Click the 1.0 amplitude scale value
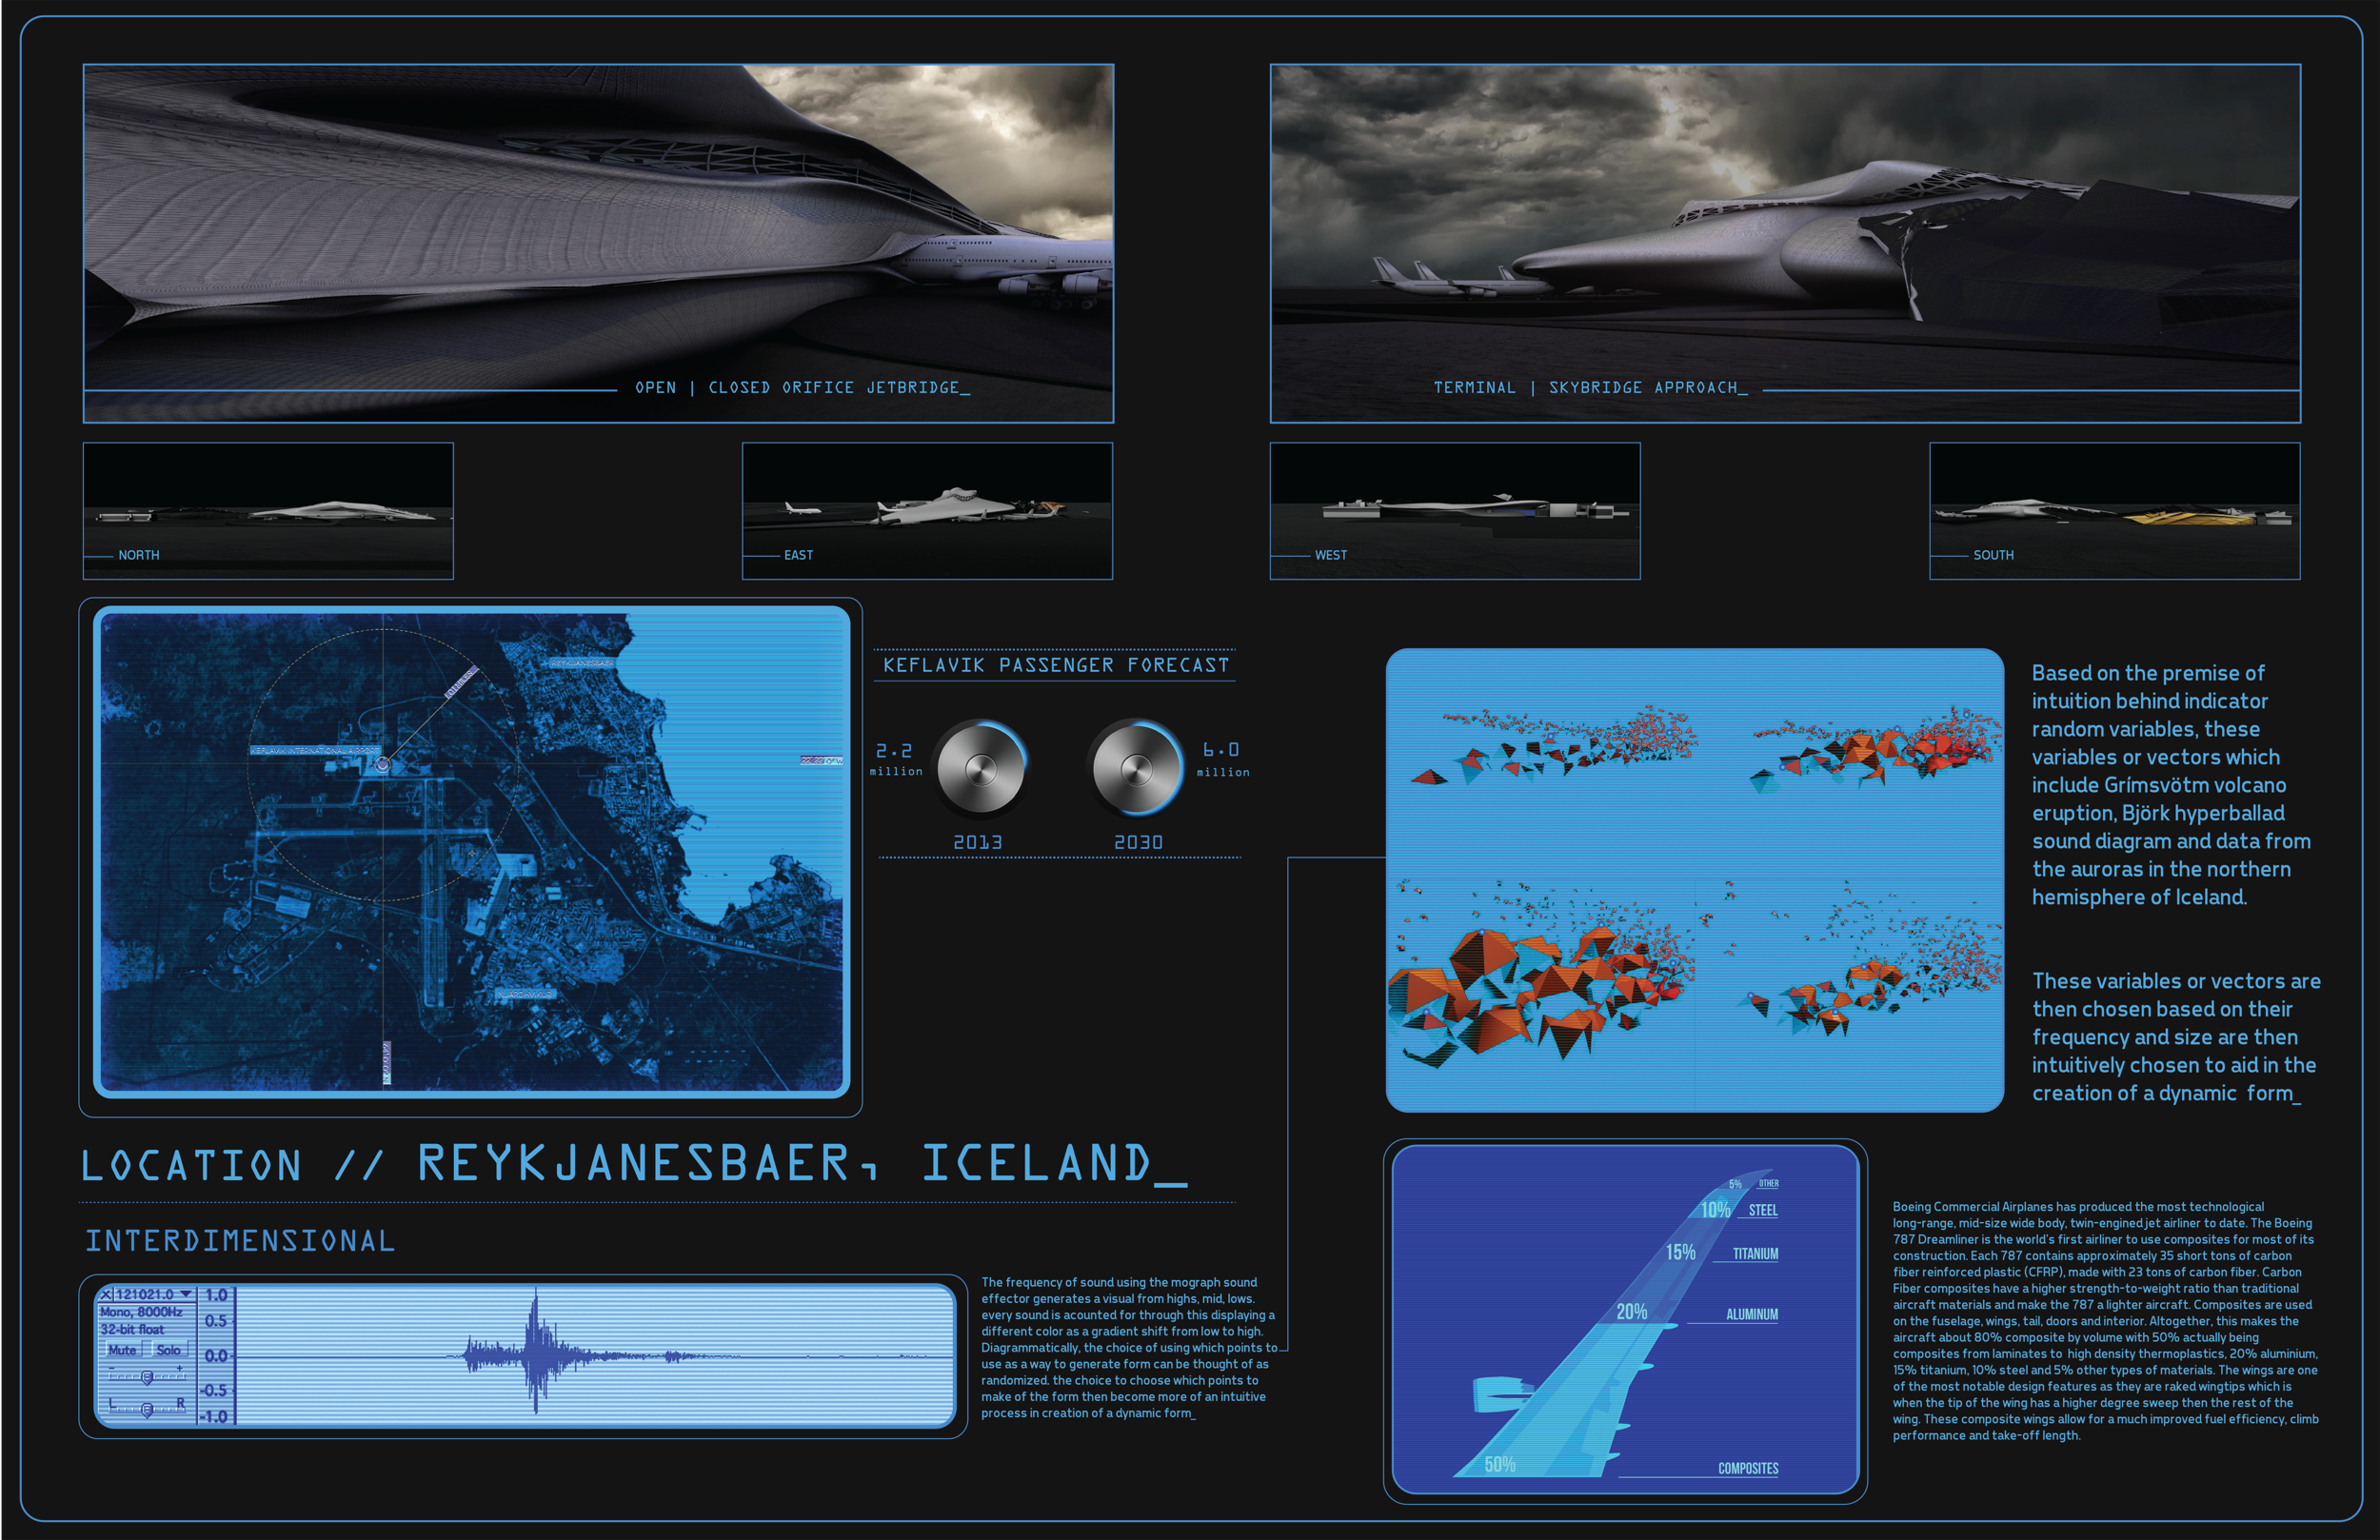 (x=216, y=1295)
